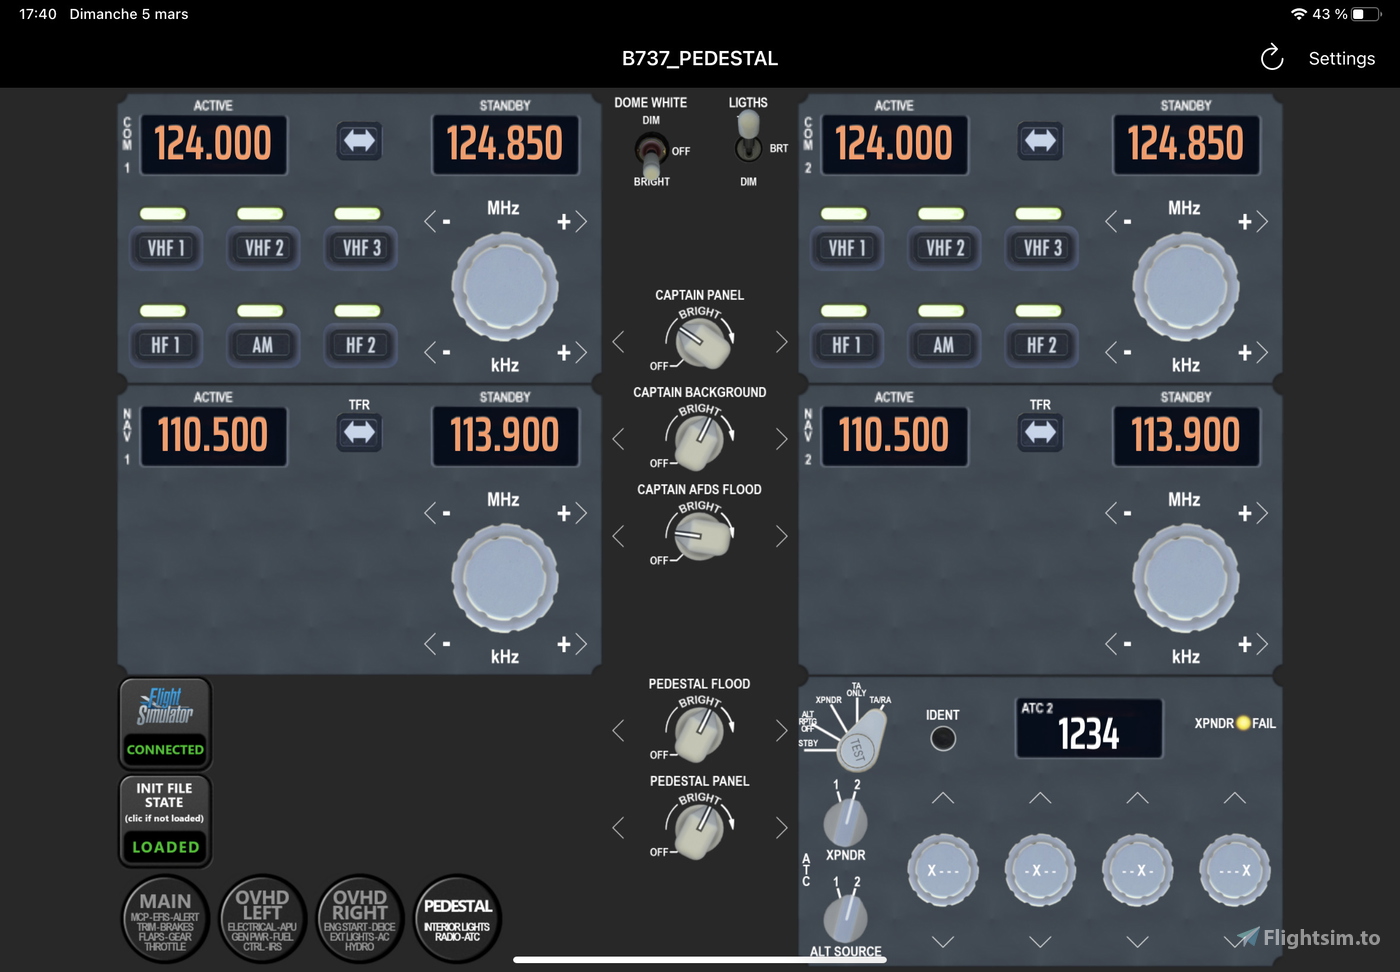Open the OVHD LEFT electrical panel
The height and width of the screenshot is (972, 1400).
pyautogui.click(x=262, y=918)
